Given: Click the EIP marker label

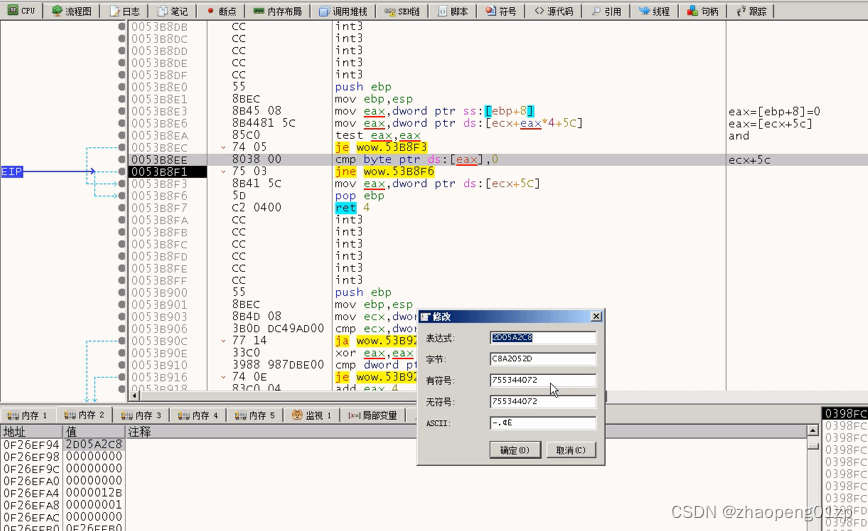Looking at the screenshot, I should [12, 172].
